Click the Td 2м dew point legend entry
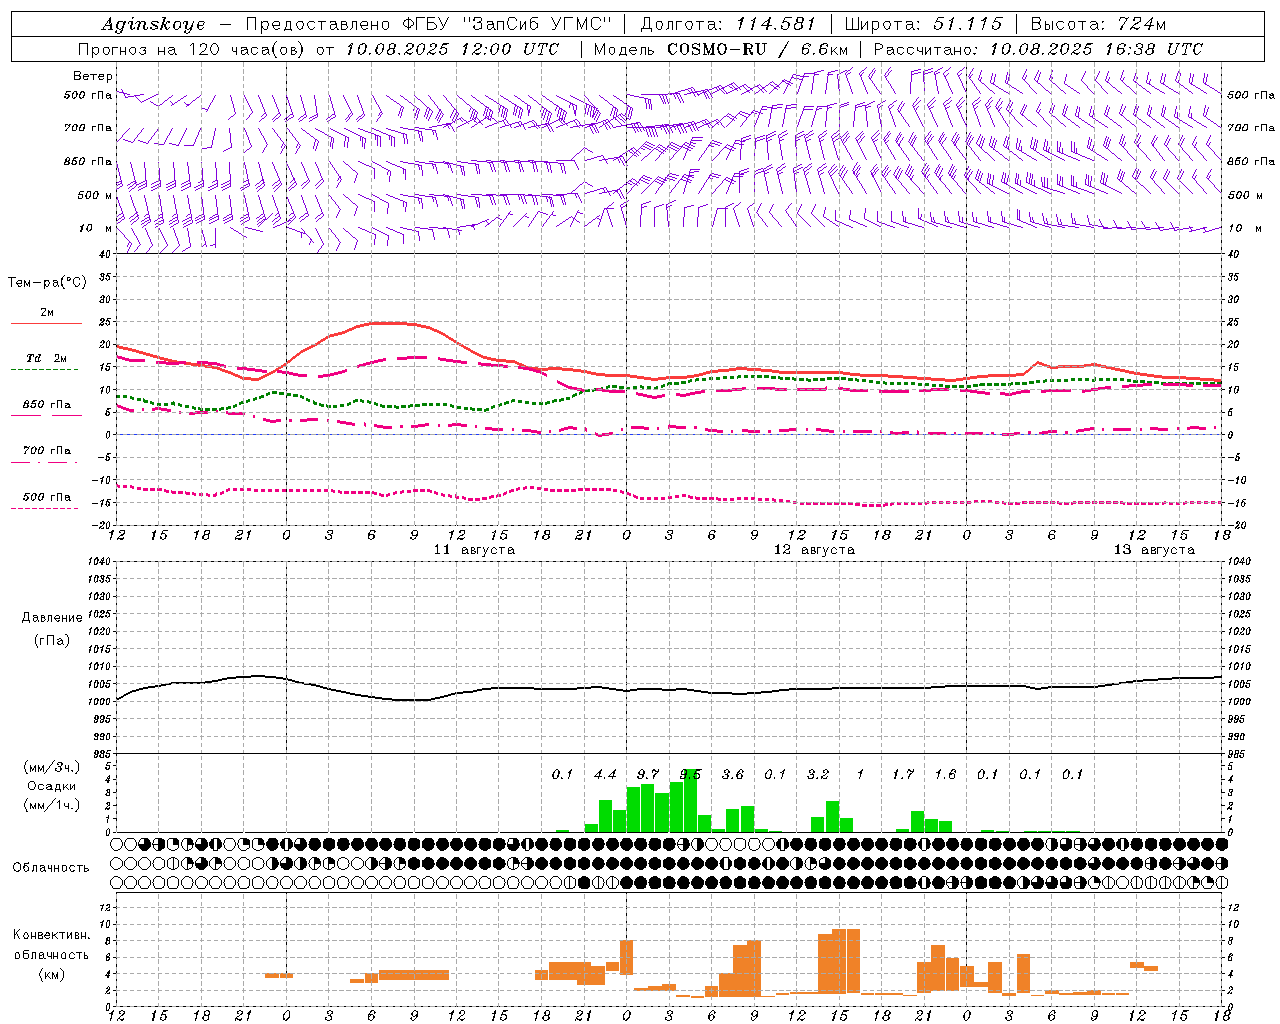The width and height of the screenshot is (1280, 1024). coord(46,358)
